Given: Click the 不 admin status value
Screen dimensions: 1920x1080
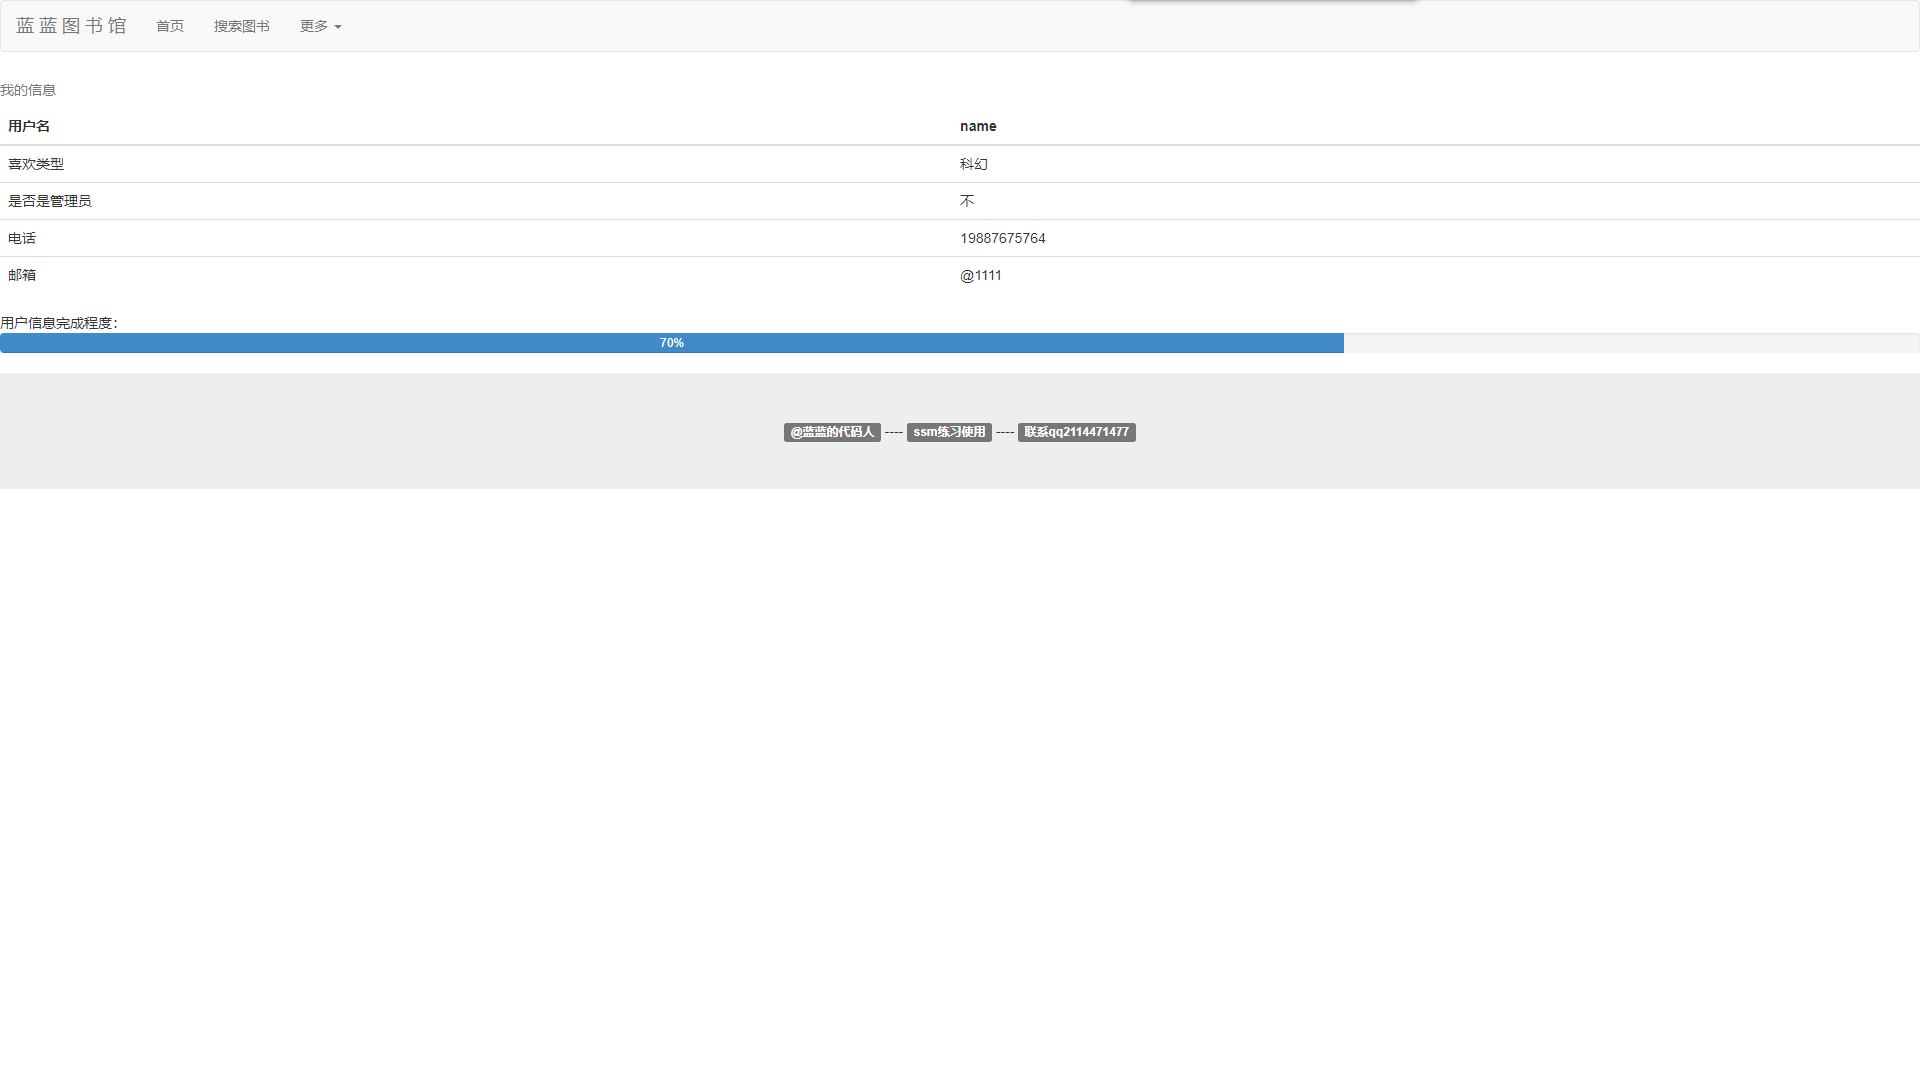Looking at the screenshot, I should coord(967,201).
